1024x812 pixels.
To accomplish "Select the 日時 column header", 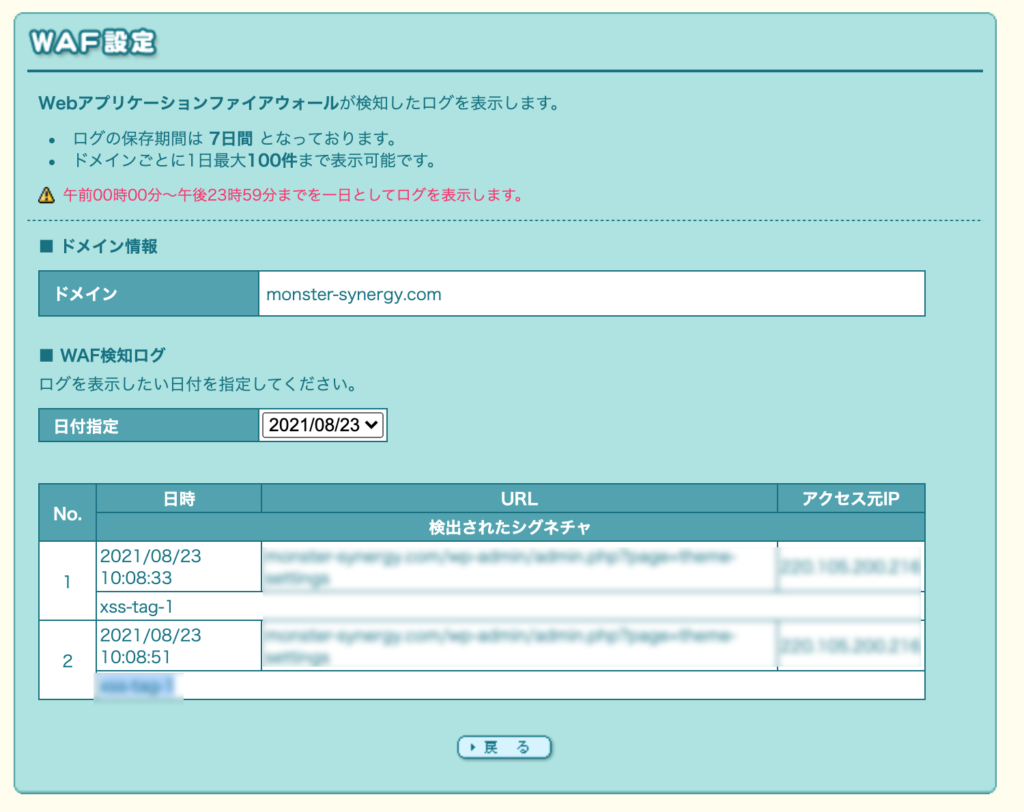I will 178,499.
